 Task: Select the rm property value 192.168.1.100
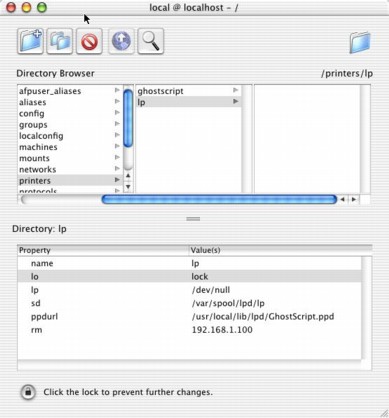222,330
